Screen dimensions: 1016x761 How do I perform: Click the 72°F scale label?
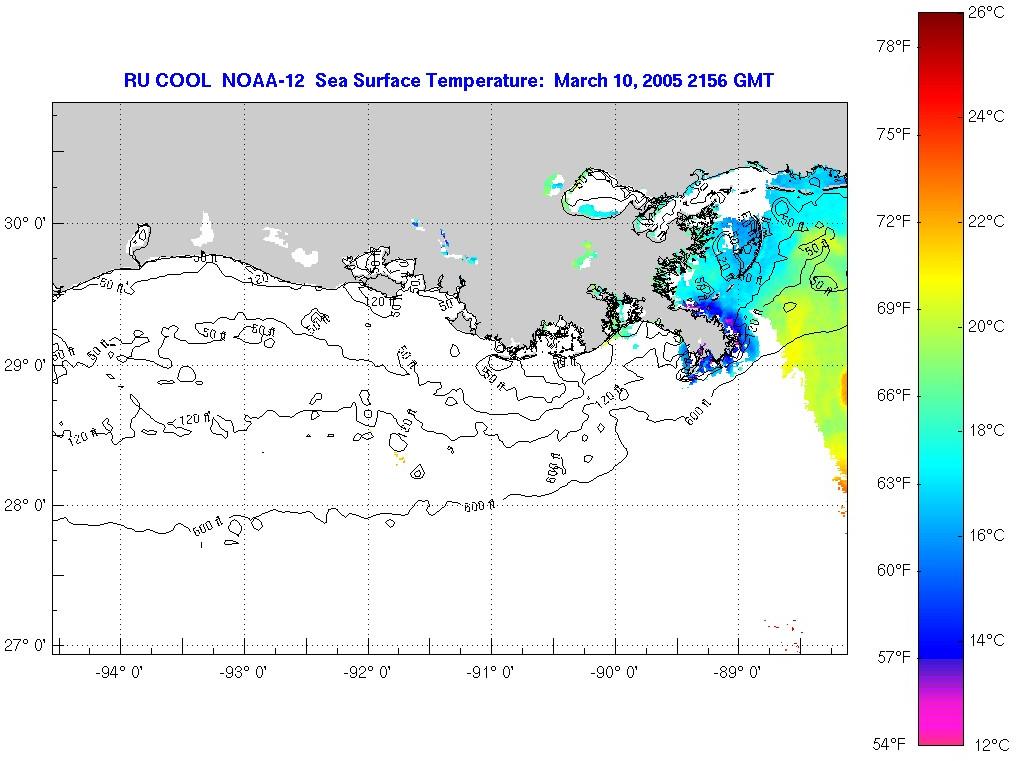click(x=893, y=222)
